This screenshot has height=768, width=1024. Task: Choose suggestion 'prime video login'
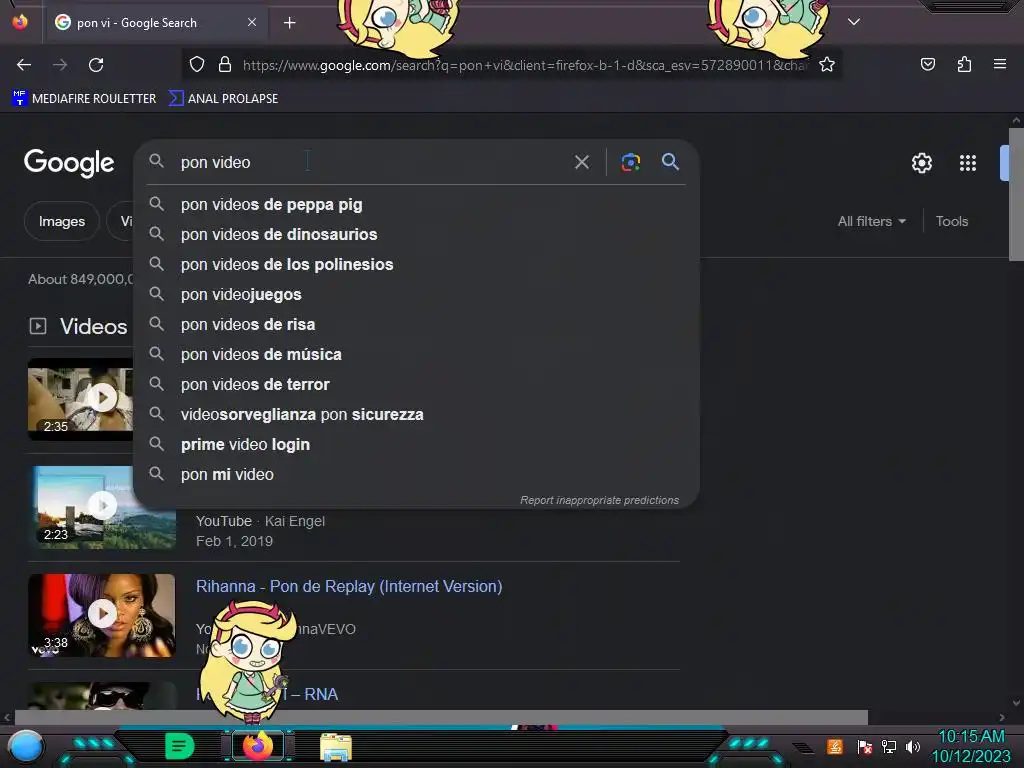point(416,445)
